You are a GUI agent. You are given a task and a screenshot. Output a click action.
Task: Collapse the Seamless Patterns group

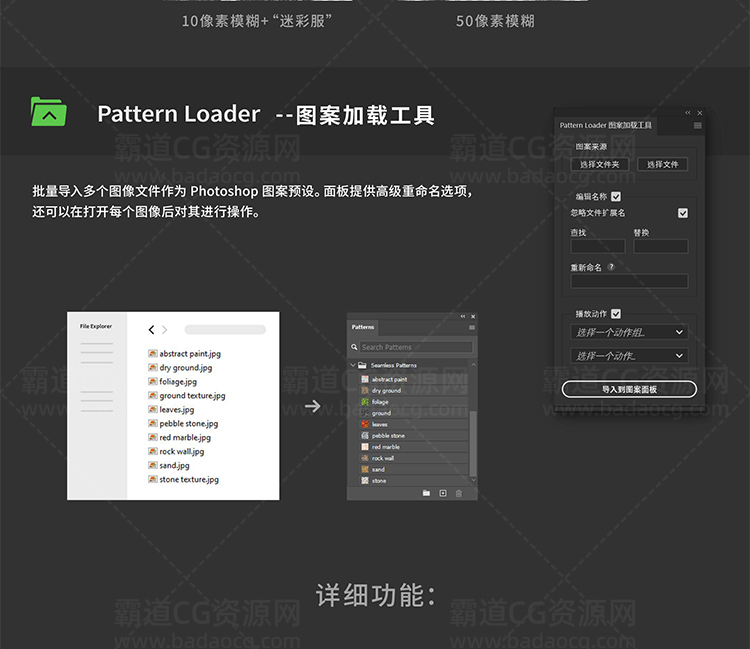[353, 366]
